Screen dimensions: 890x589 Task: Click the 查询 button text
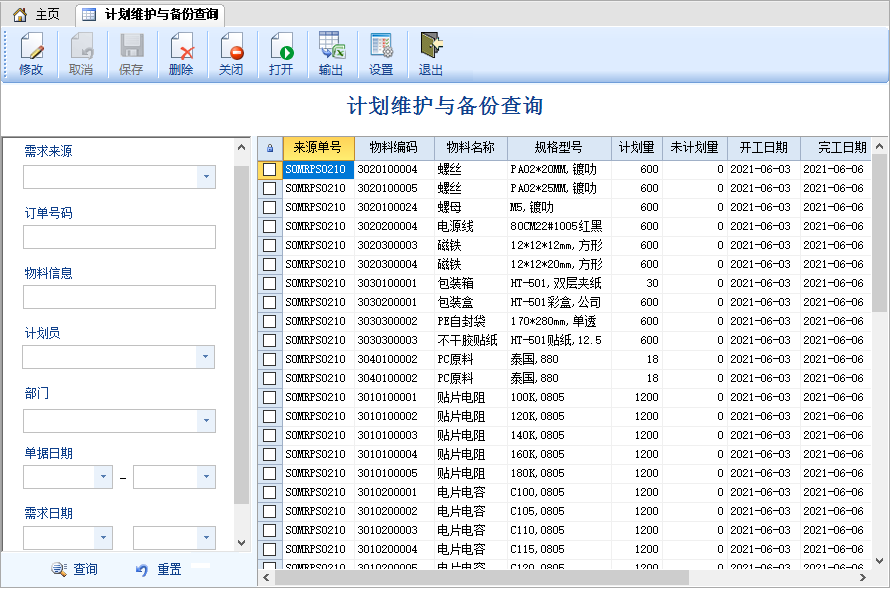pyautogui.click(x=86, y=569)
